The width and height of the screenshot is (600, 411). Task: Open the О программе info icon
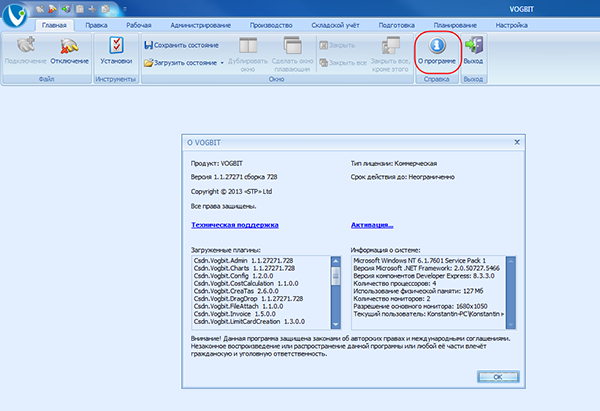[436, 46]
